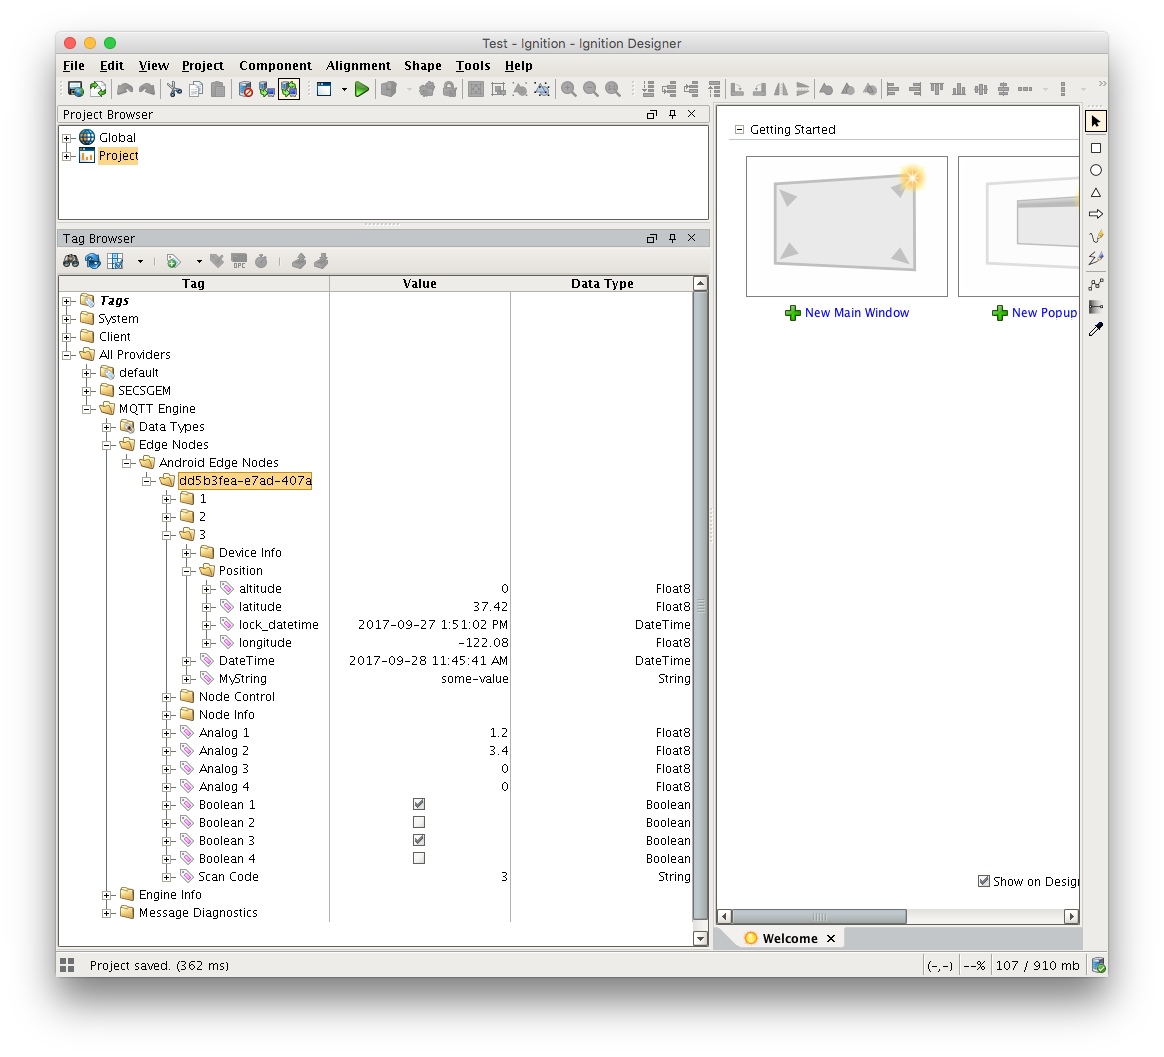Open the Tools menu
The image size is (1164, 1057).
[473, 66]
